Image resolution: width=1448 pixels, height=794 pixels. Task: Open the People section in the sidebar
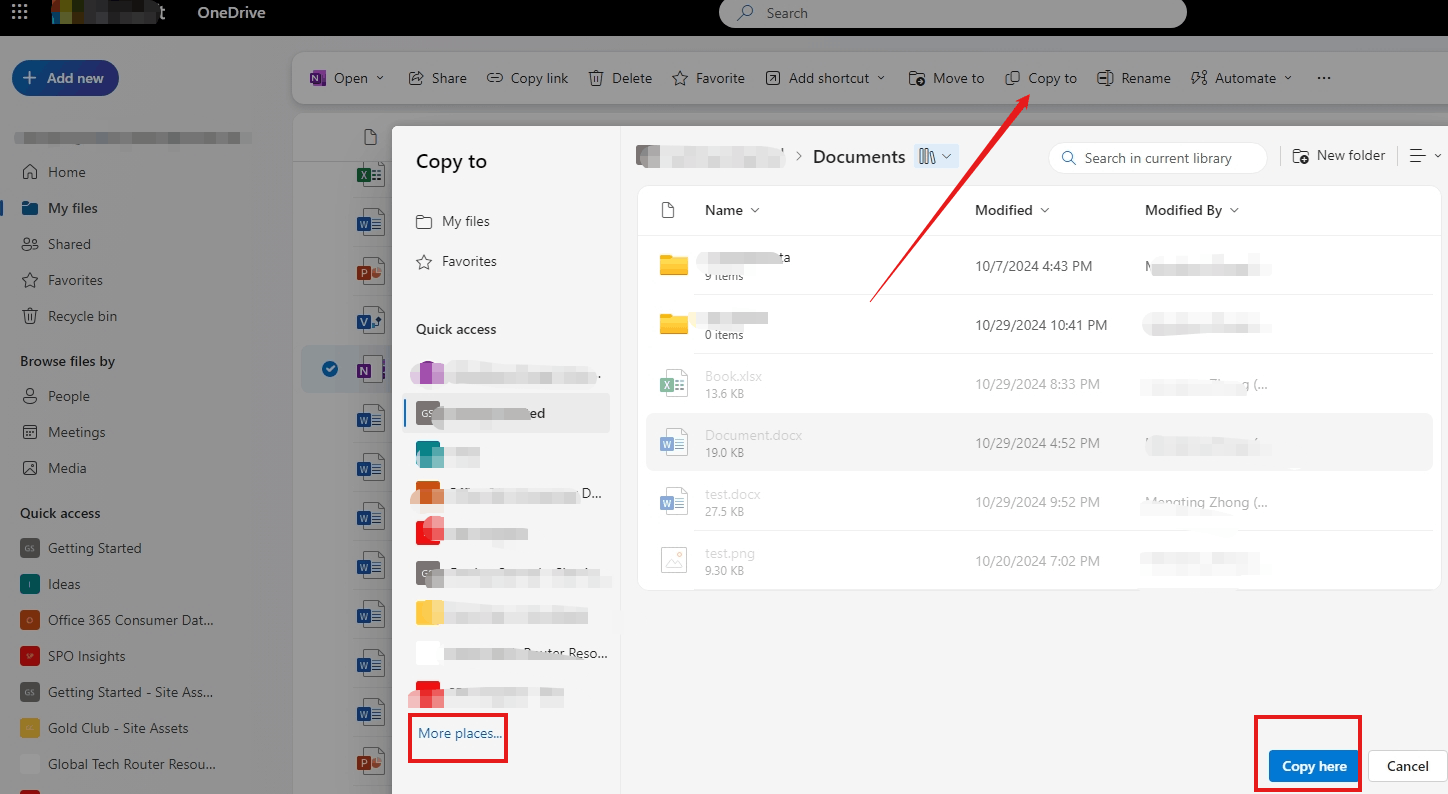click(68, 396)
